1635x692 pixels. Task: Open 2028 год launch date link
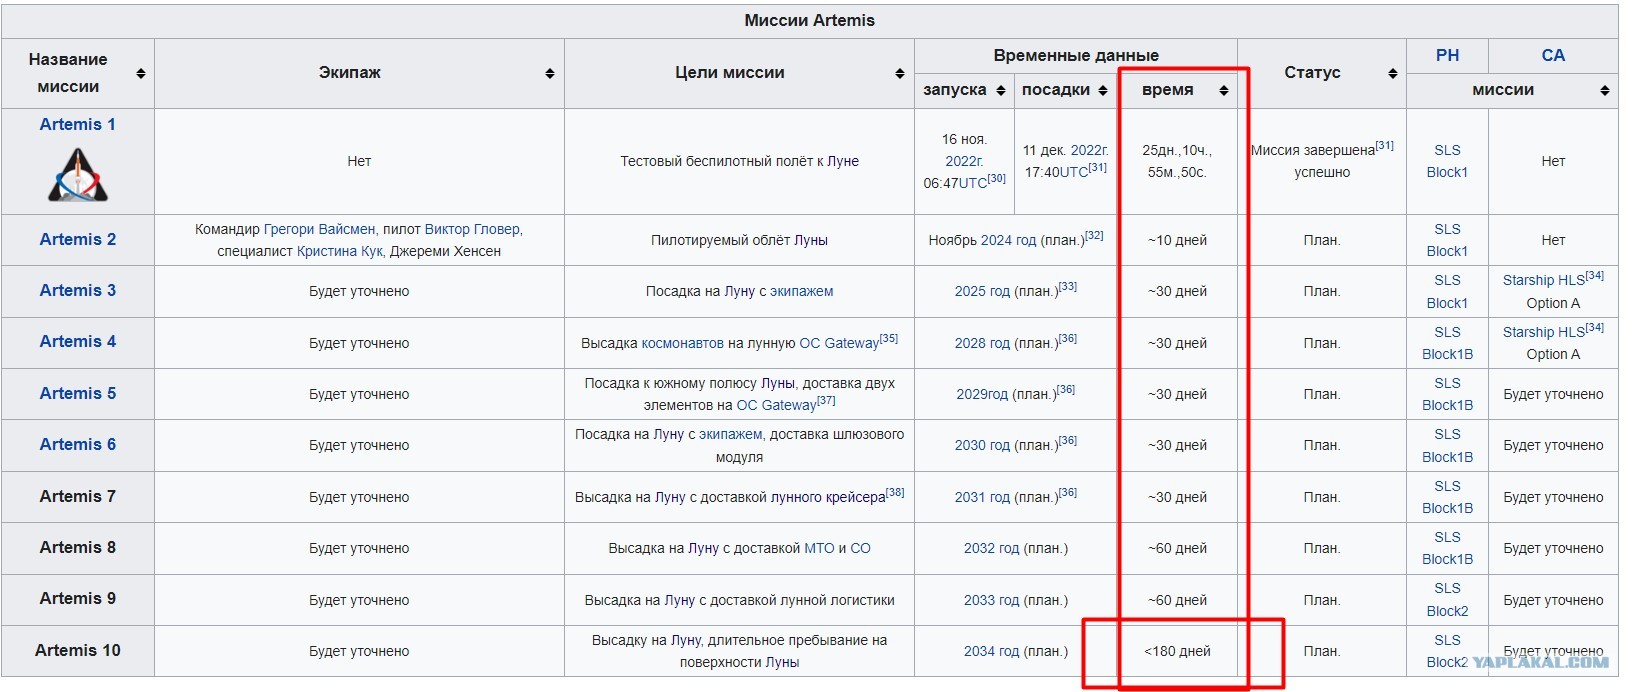point(982,343)
